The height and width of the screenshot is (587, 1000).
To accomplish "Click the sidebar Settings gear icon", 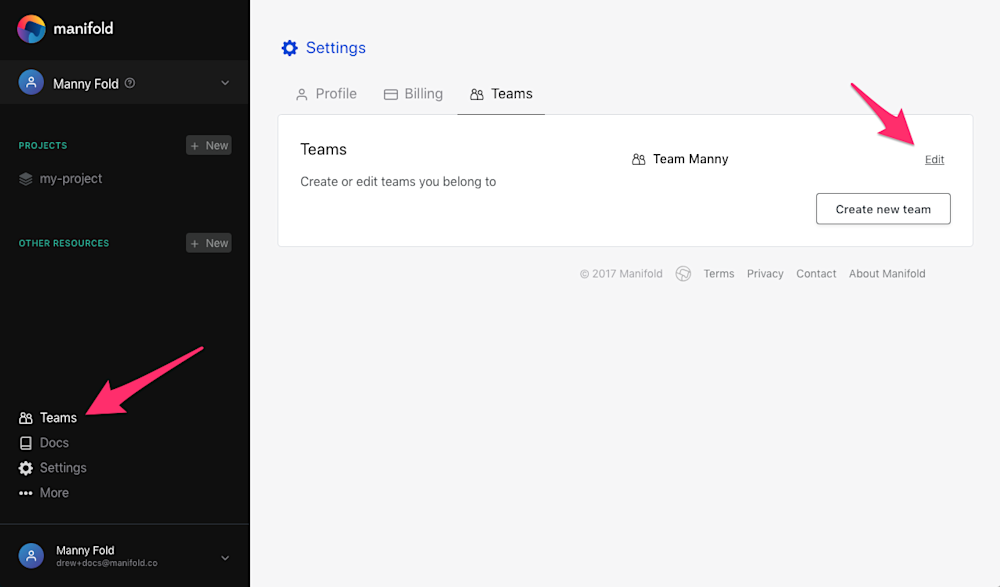I will (x=26, y=468).
